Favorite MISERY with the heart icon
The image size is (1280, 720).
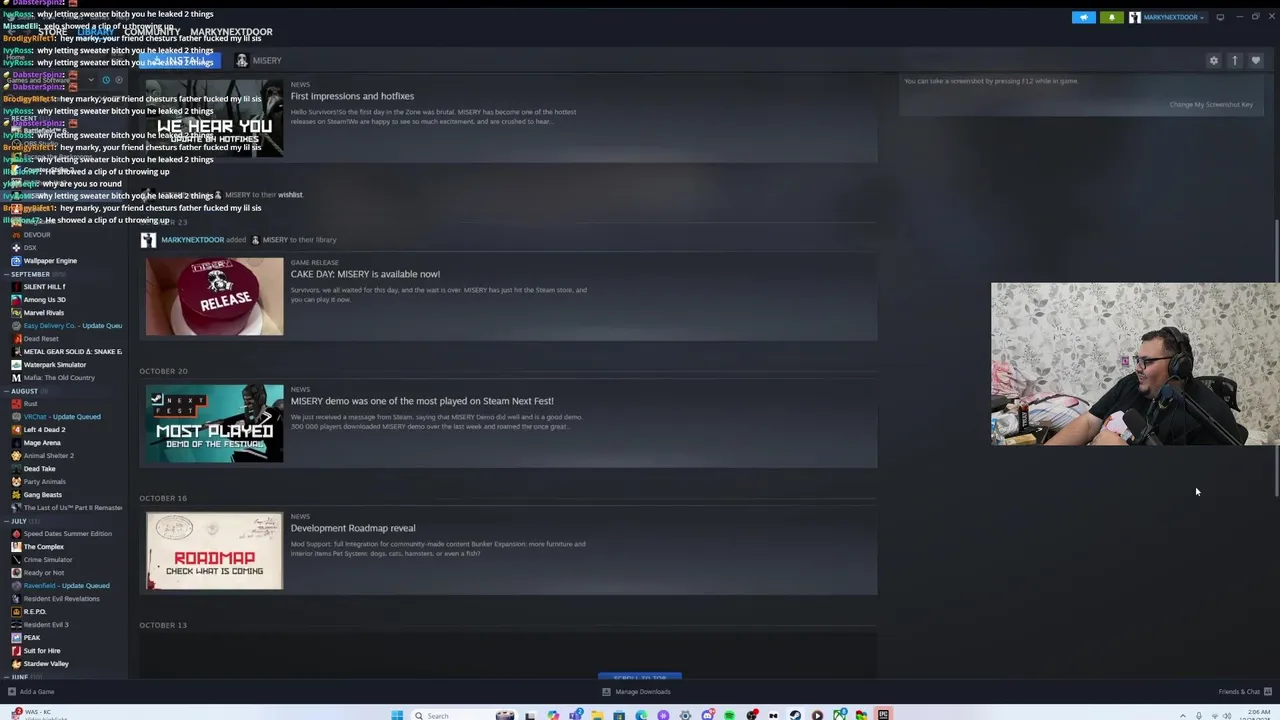(1256, 61)
